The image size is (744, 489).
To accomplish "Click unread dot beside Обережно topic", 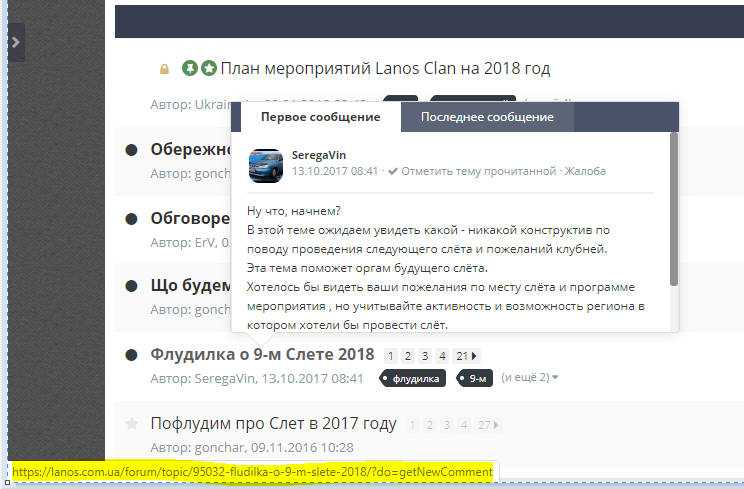I will [x=131, y=150].
